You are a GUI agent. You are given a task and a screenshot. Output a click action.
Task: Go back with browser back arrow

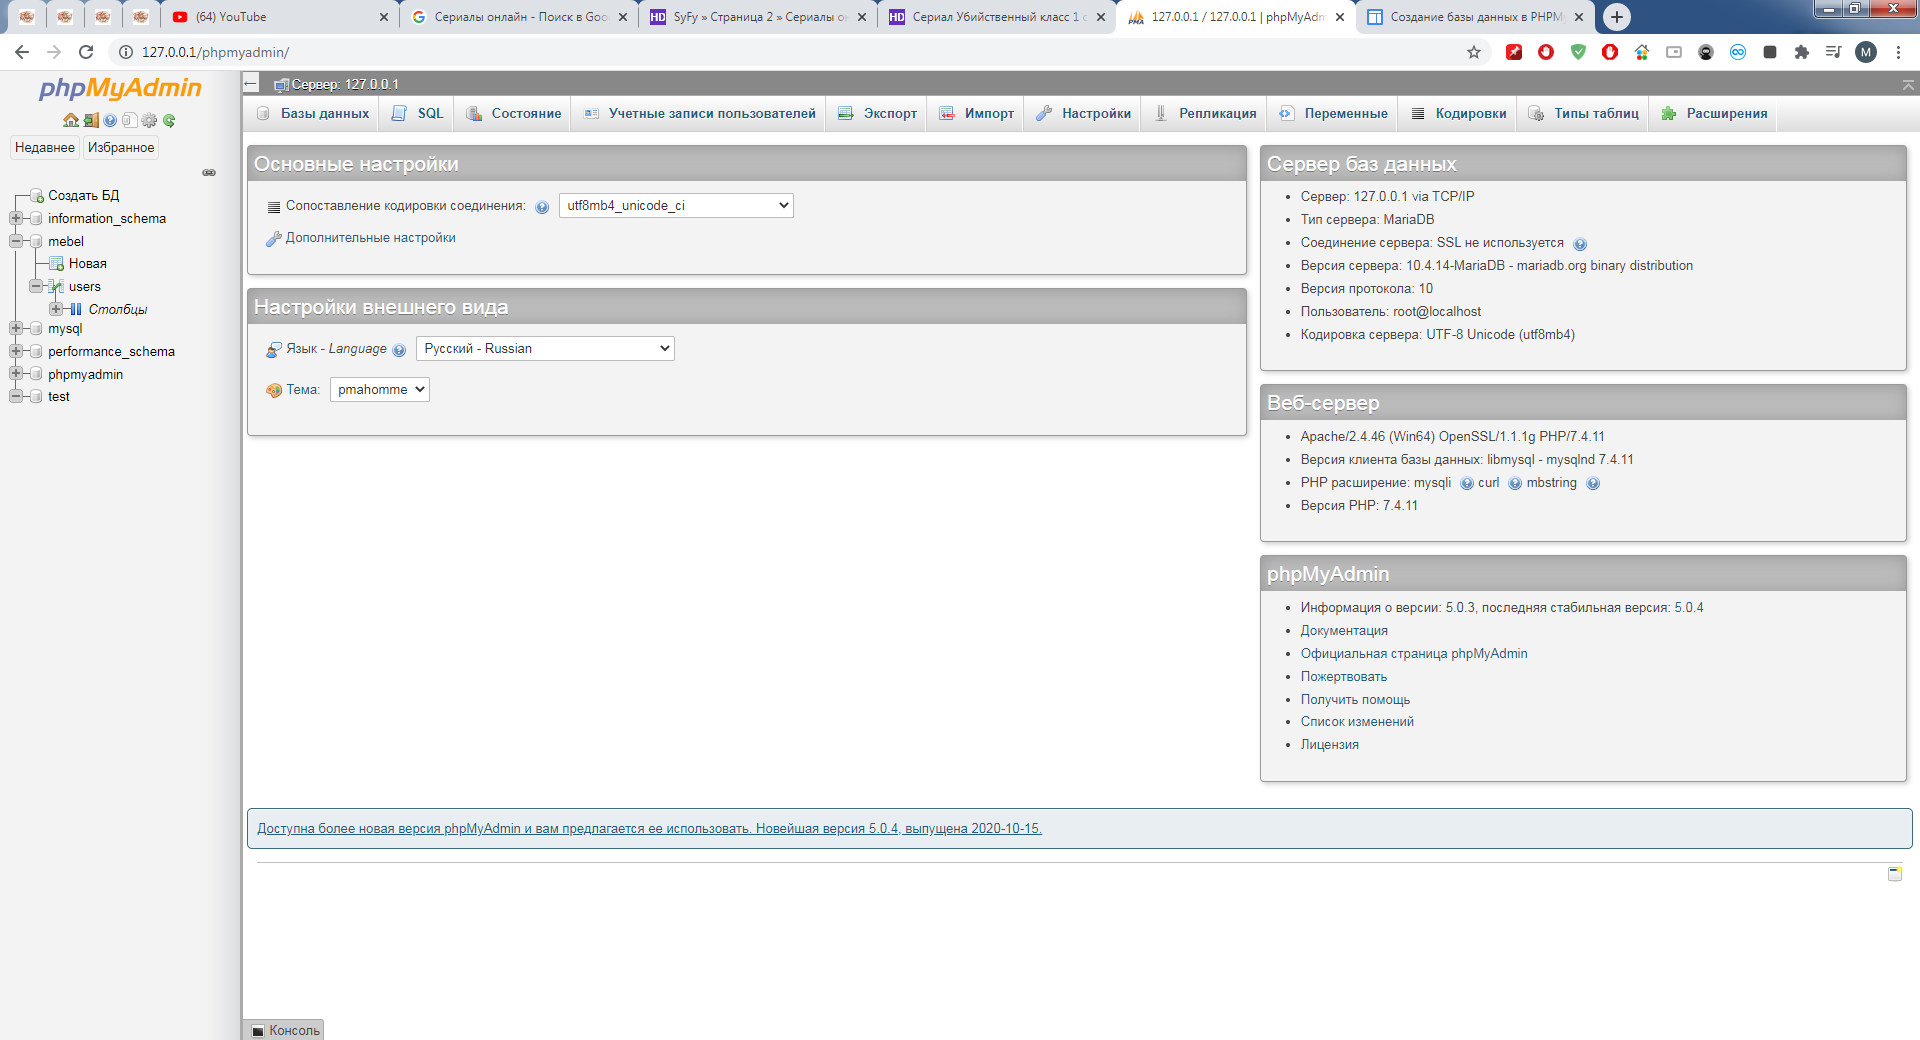point(22,52)
